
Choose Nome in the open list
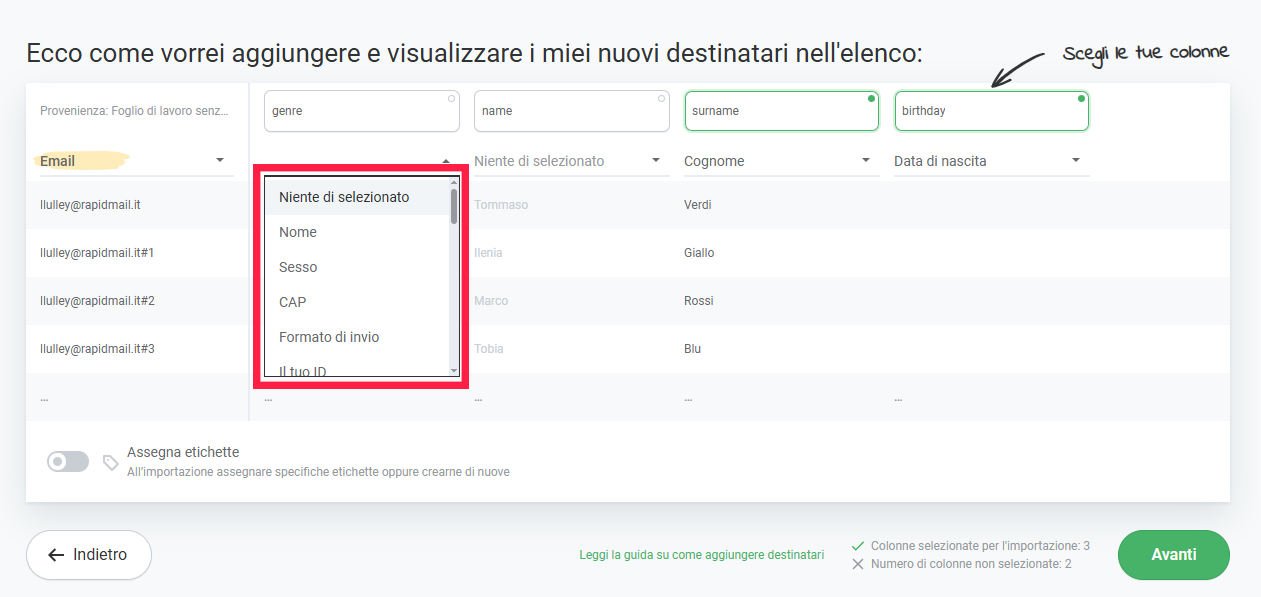point(298,232)
